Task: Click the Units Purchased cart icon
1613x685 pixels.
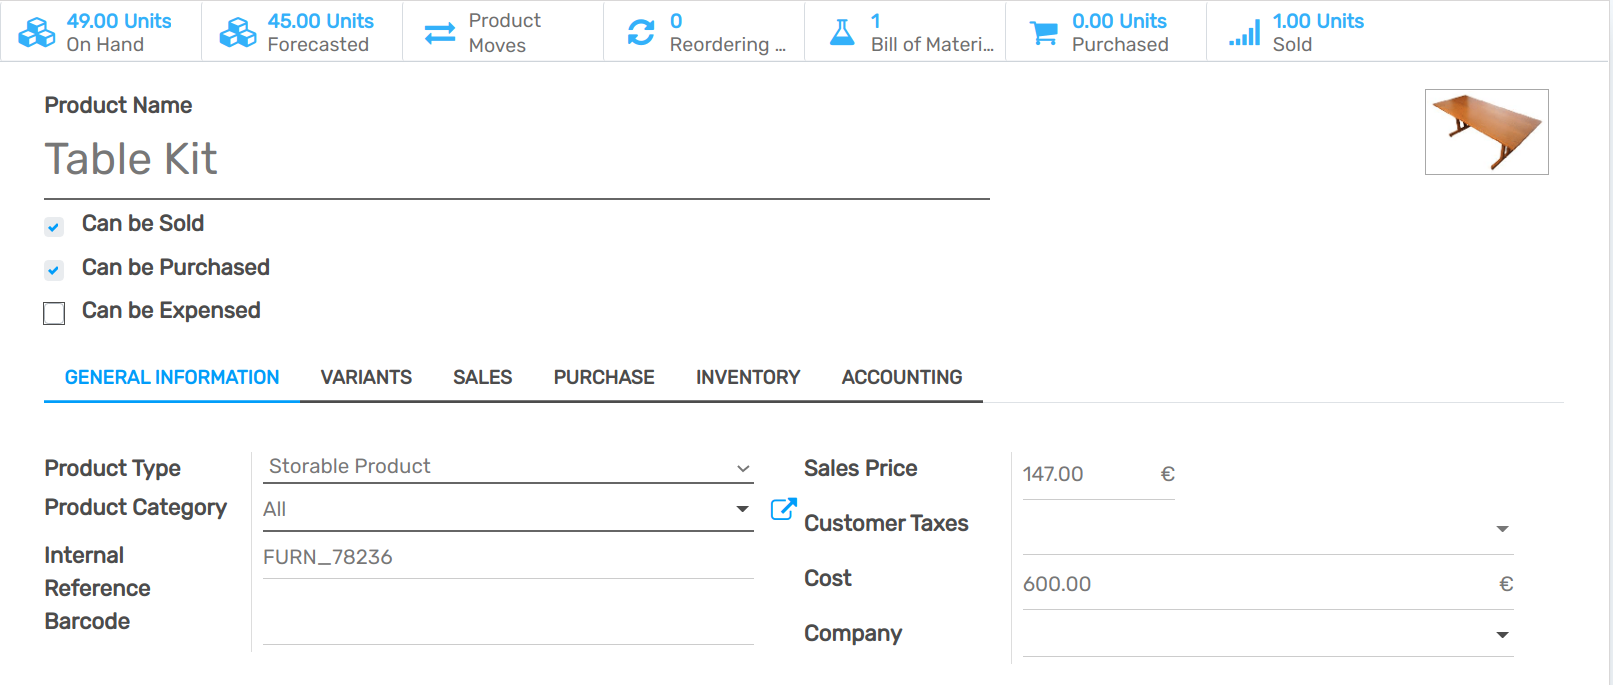Action: (1044, 33)
